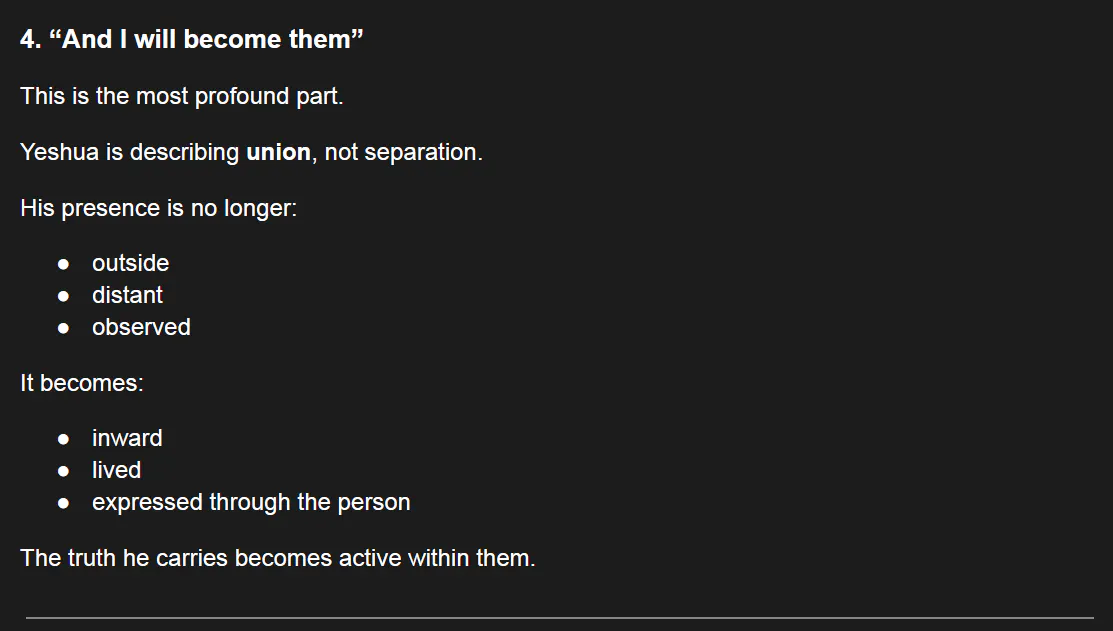Image resolution: width=1113 pixels, height=631 pixels.
Task: Click the heading "And I will become them"
Action: coord(192,39)
